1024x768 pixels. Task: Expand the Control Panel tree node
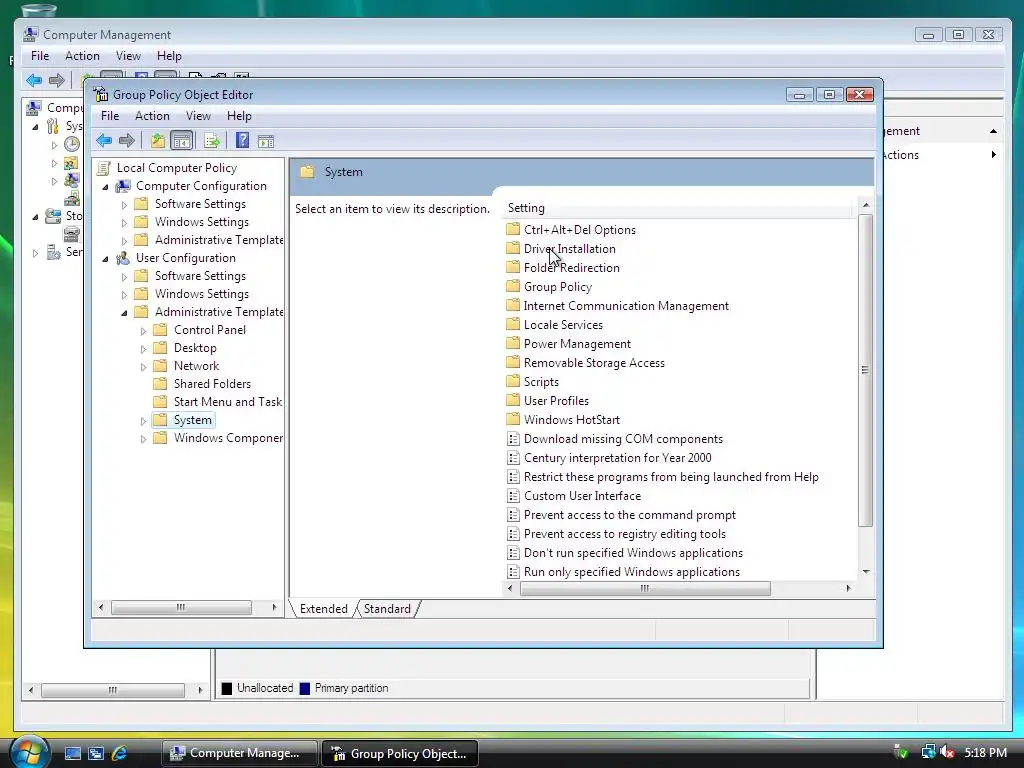click(x=144, y=331)
